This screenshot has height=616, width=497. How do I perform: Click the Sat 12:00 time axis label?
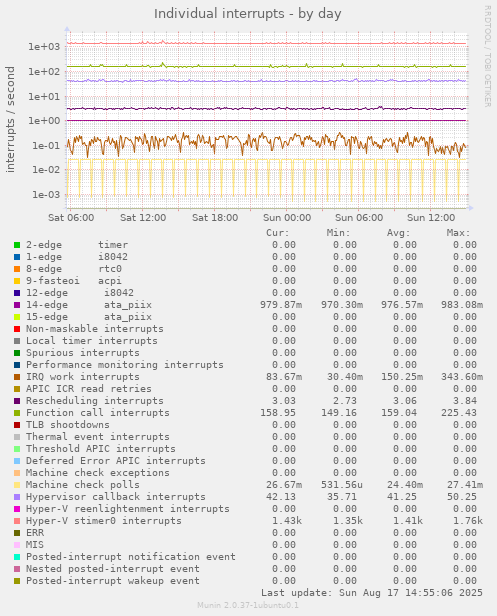pos(143,218)
